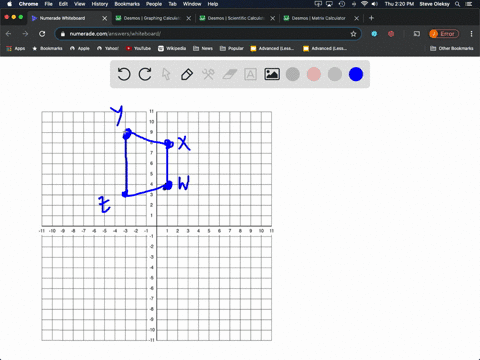Insert an image with the picture icon
This screenshot has width=480, height=360.
(x=272, y=74)
